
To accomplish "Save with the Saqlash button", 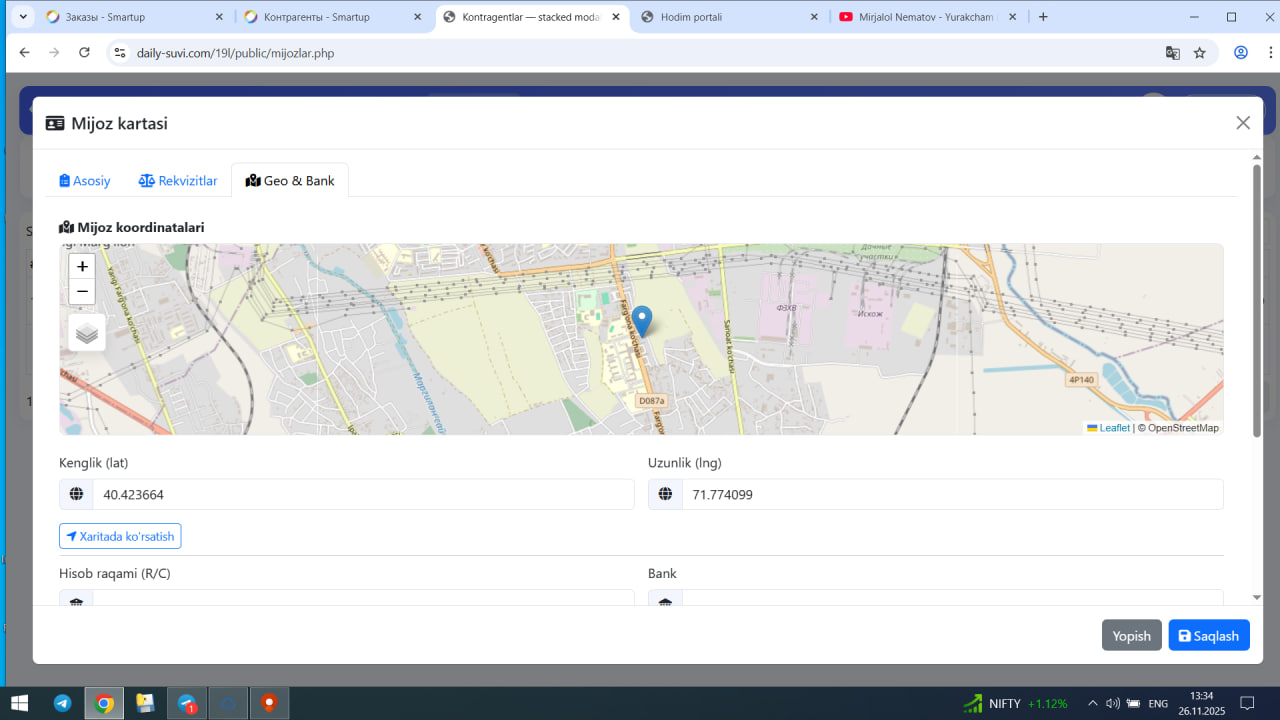I will [1208, 636].
